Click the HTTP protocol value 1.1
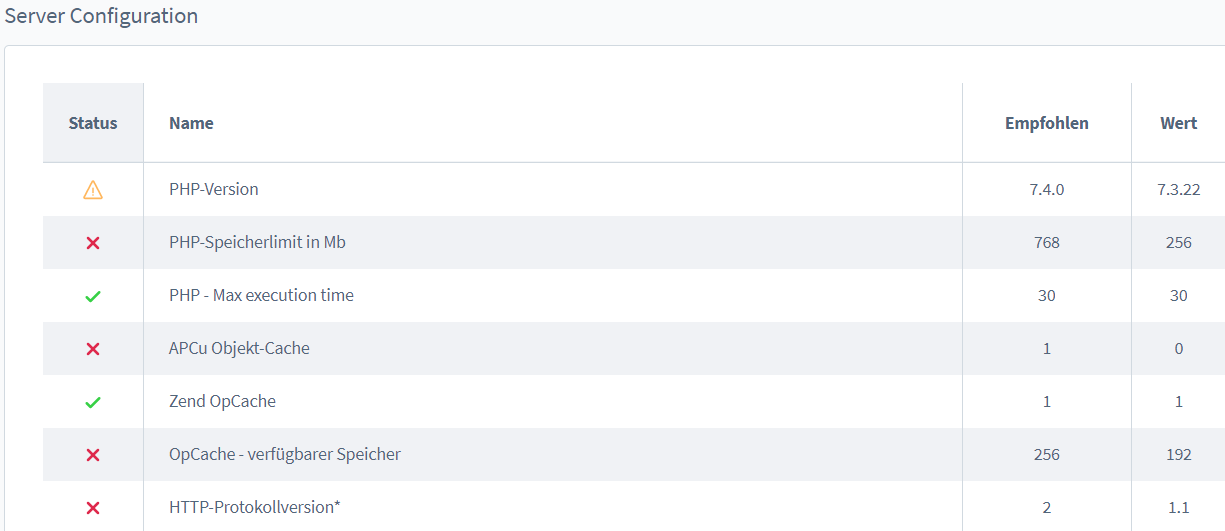The width and height of the screenshot is (1225, 531). (x=1178, y=507)
